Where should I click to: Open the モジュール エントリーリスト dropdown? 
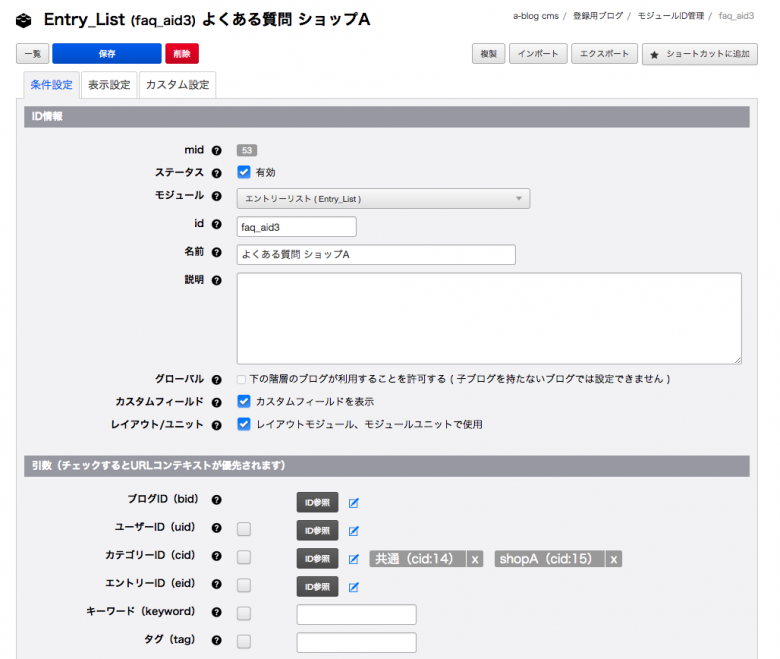point(383,199)
